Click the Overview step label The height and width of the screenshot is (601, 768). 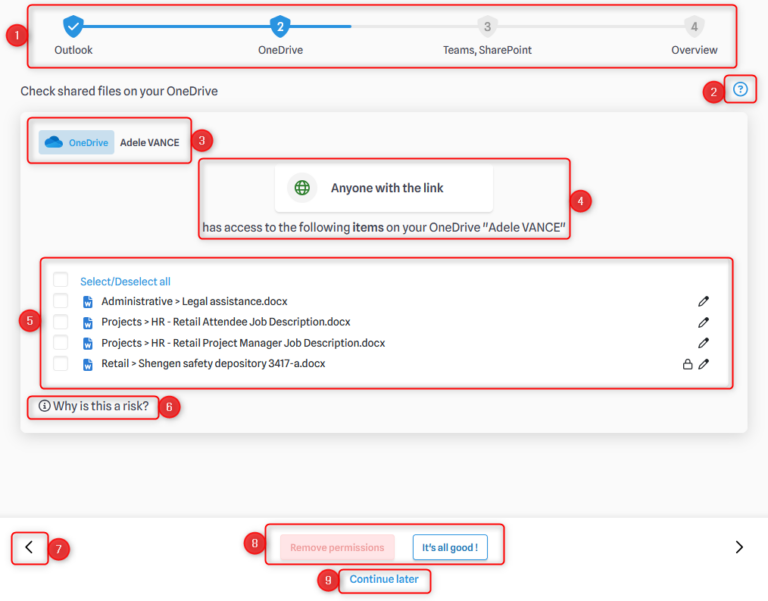[694, 50]
